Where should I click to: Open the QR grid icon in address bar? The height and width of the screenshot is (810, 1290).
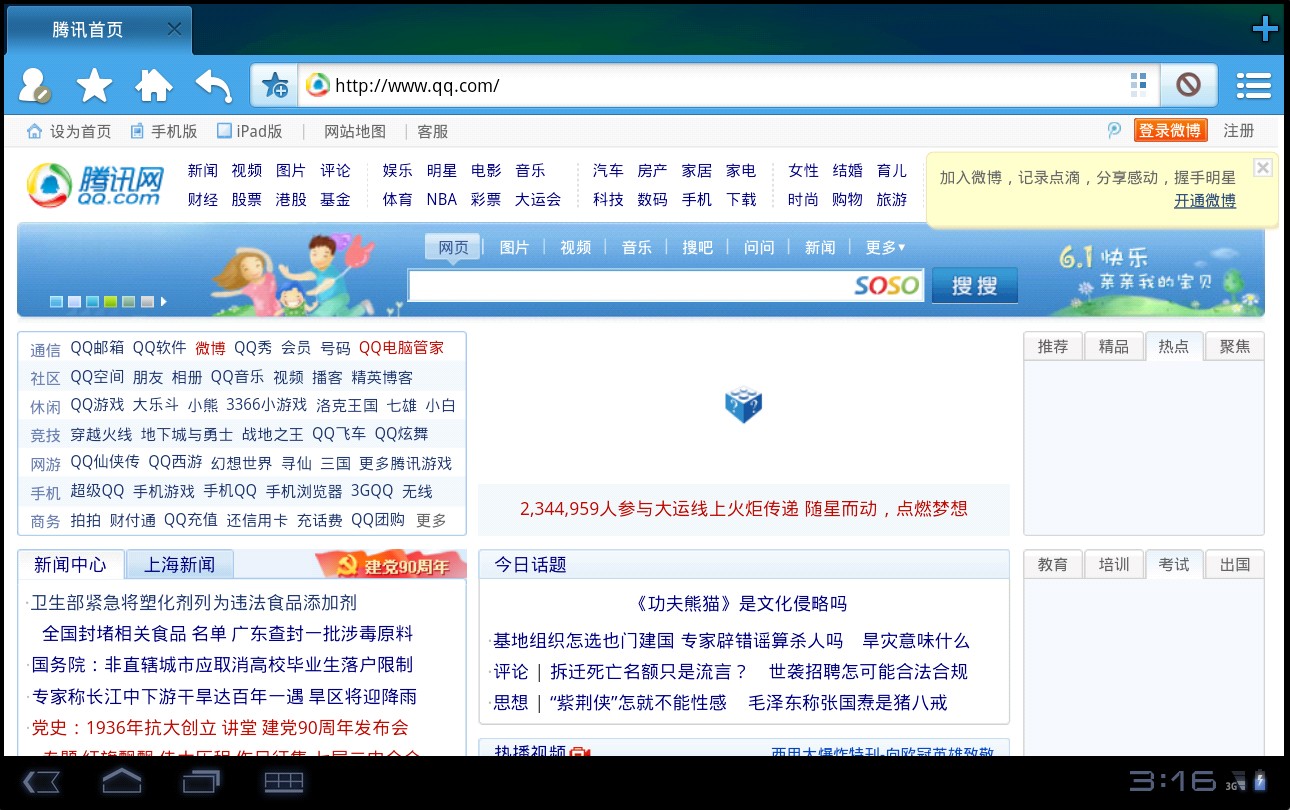click(1138, 85)
